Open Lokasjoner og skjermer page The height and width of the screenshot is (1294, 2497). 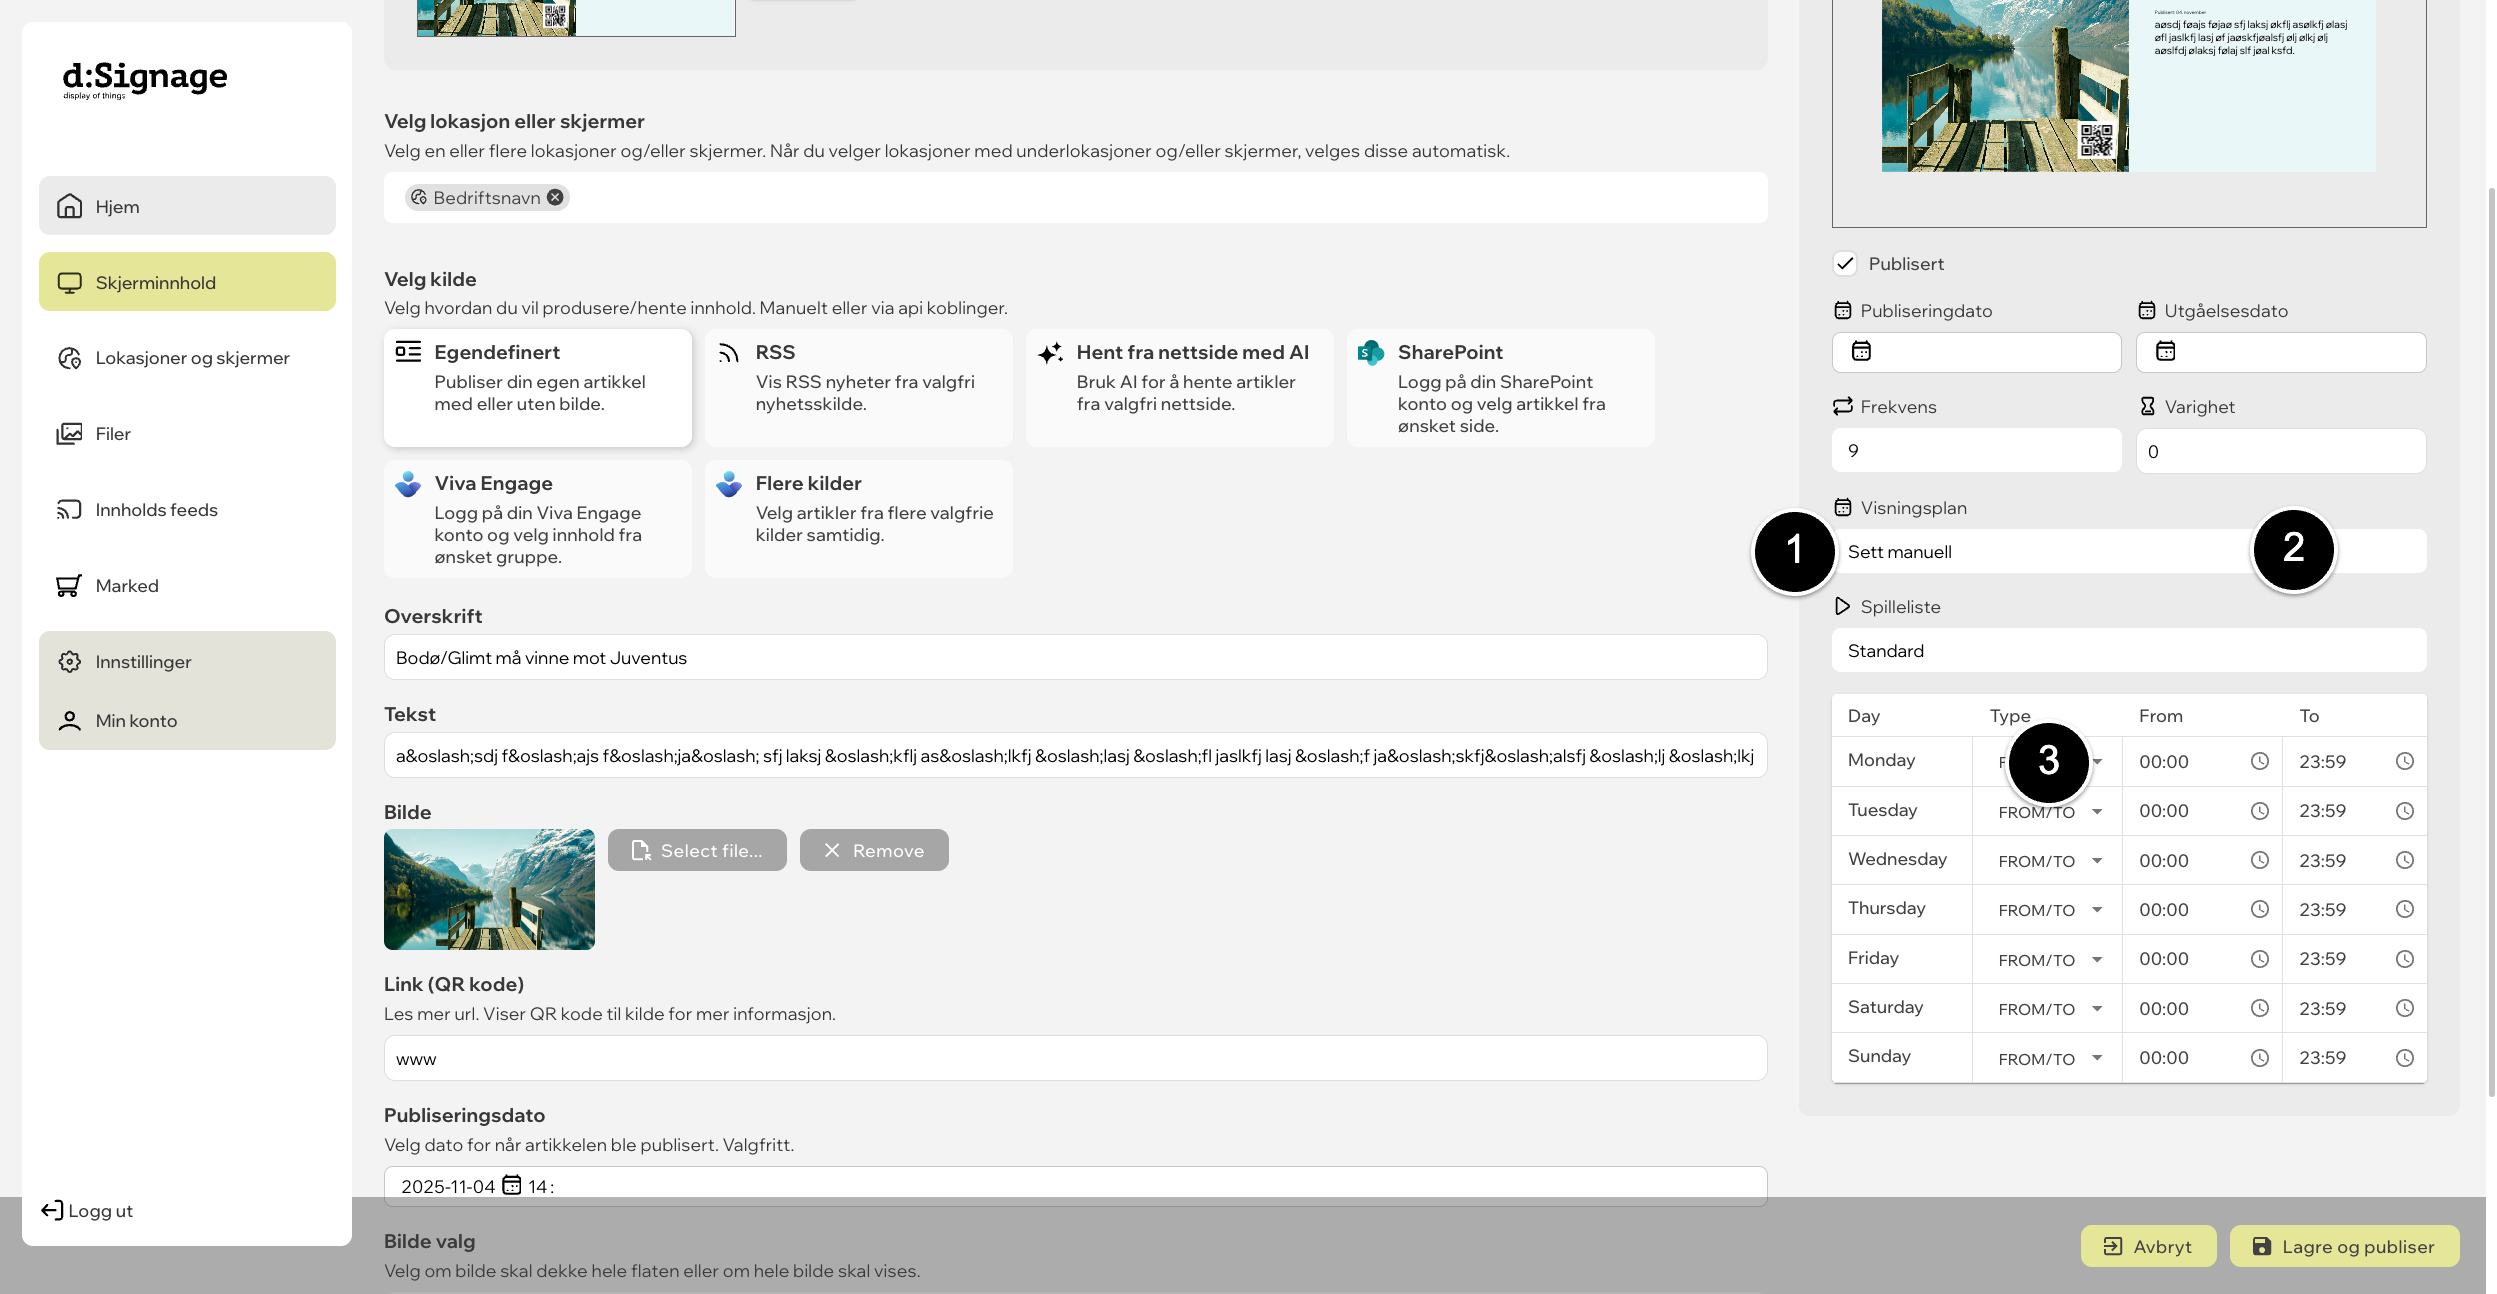click(x=187, y=358)
